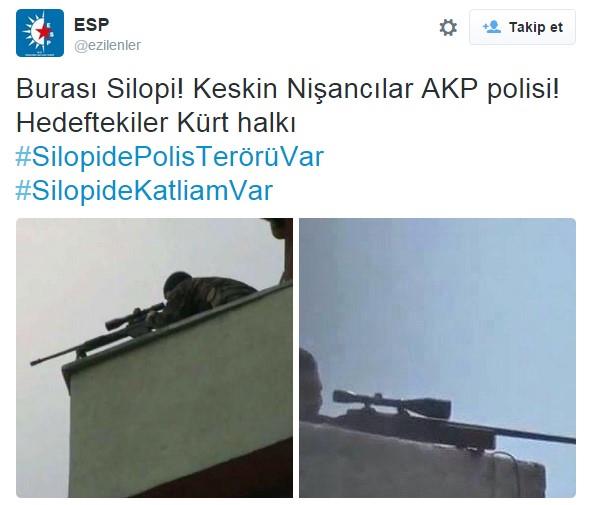Open the @ezilenler handle link
This screenshot has width=590, height=505.
coord(107,46)
